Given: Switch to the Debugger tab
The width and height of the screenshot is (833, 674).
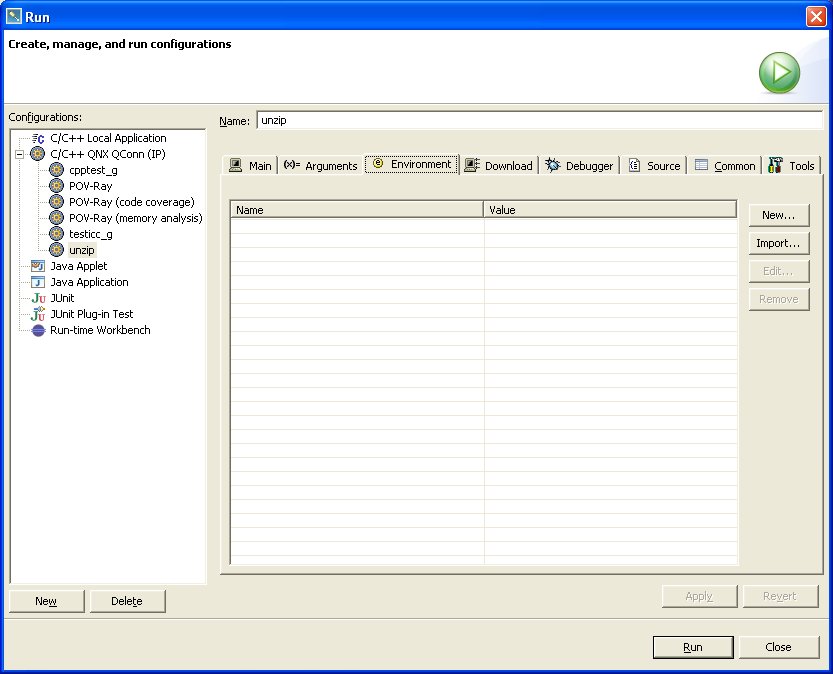Looking at the screenshot, I should pos(580,166).
